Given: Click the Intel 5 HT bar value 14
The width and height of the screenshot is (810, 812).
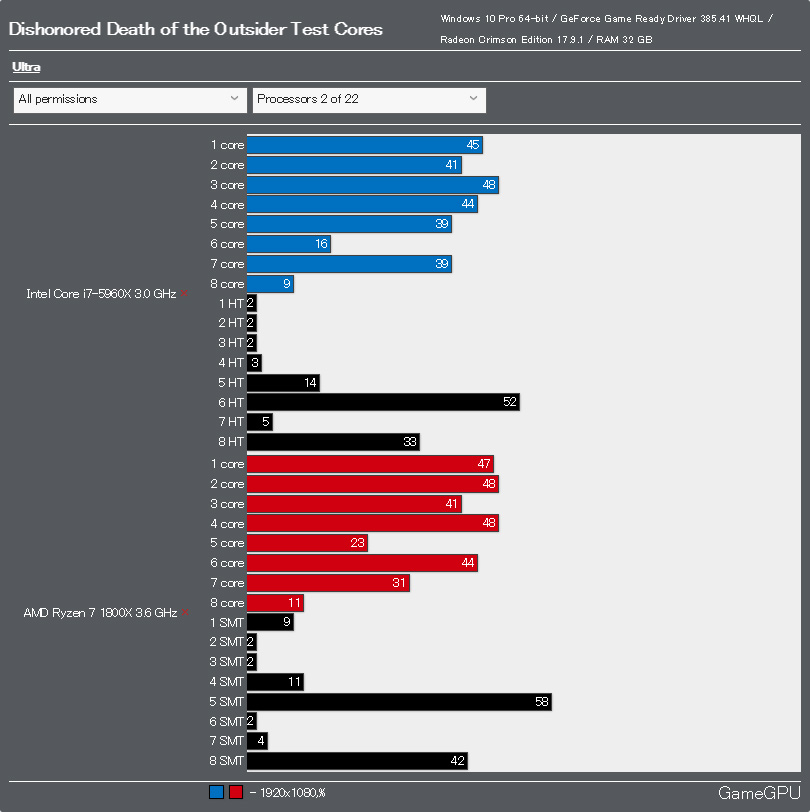Looking at the screenshot, I should point(310,383).
